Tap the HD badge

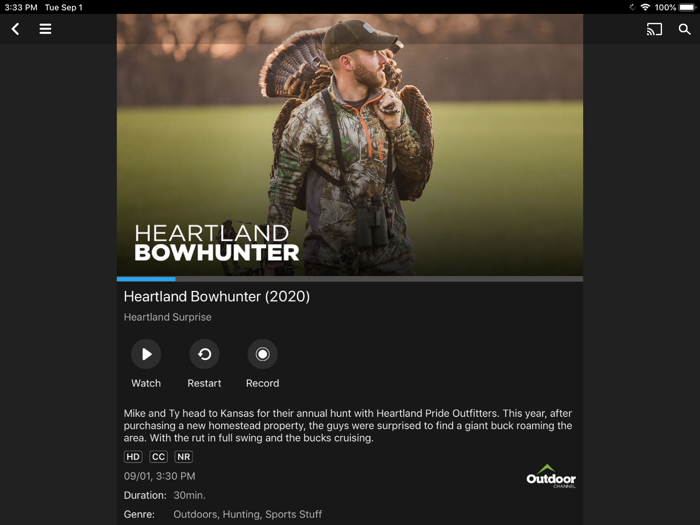point(133,457)
